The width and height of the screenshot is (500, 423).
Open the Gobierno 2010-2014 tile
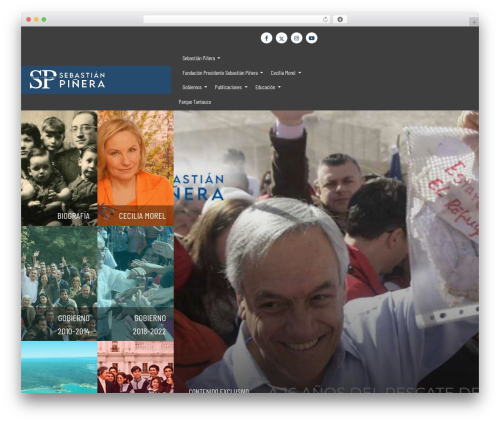click(59, 283)
